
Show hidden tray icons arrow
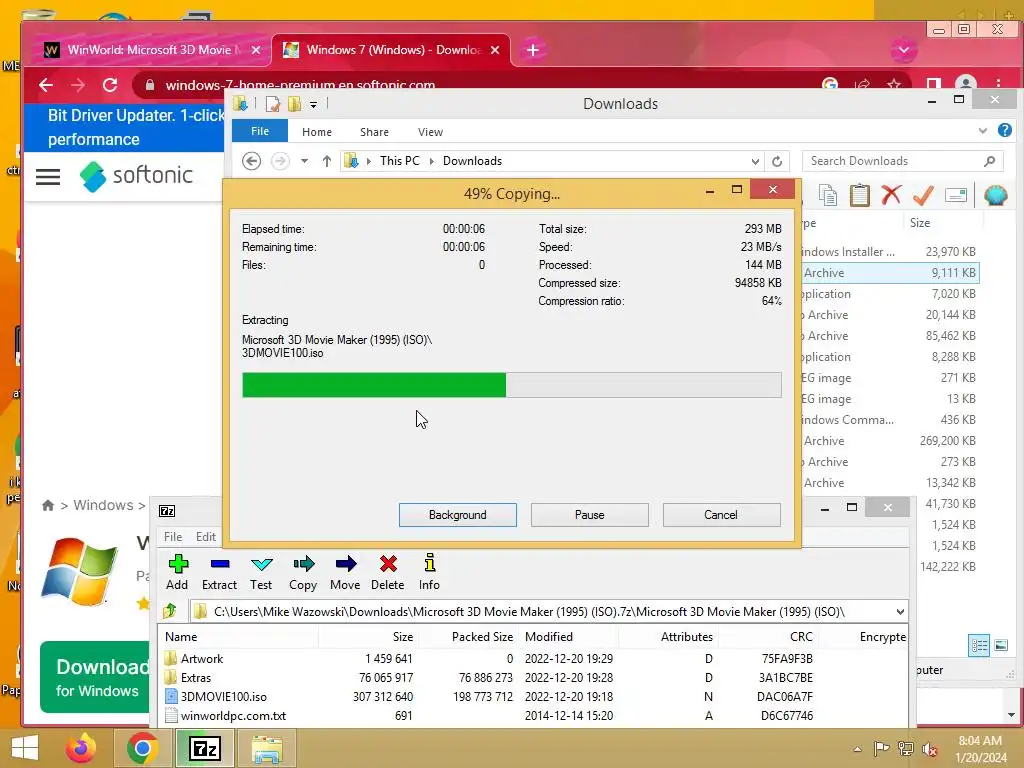pos(857,749)
